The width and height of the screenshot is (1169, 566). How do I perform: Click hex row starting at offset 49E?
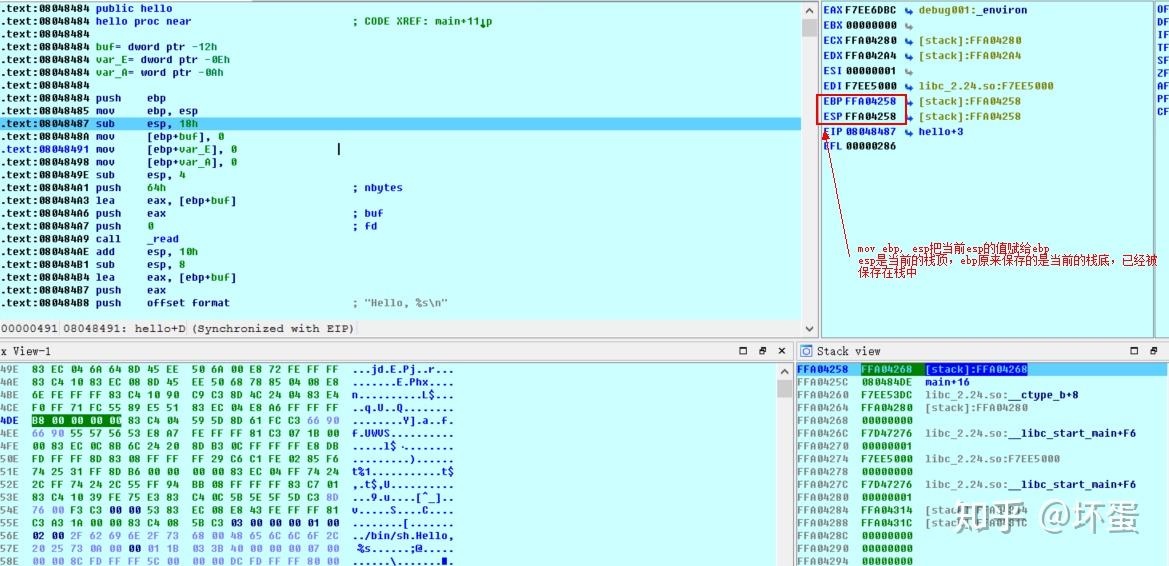(x=227, y=370)
